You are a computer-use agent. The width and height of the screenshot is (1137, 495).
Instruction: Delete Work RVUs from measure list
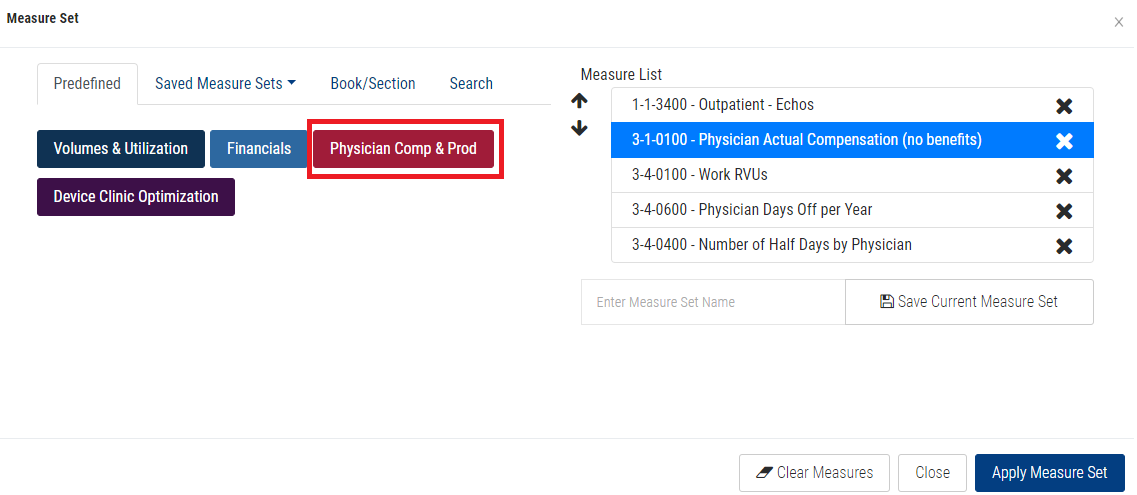[1064, 176]
